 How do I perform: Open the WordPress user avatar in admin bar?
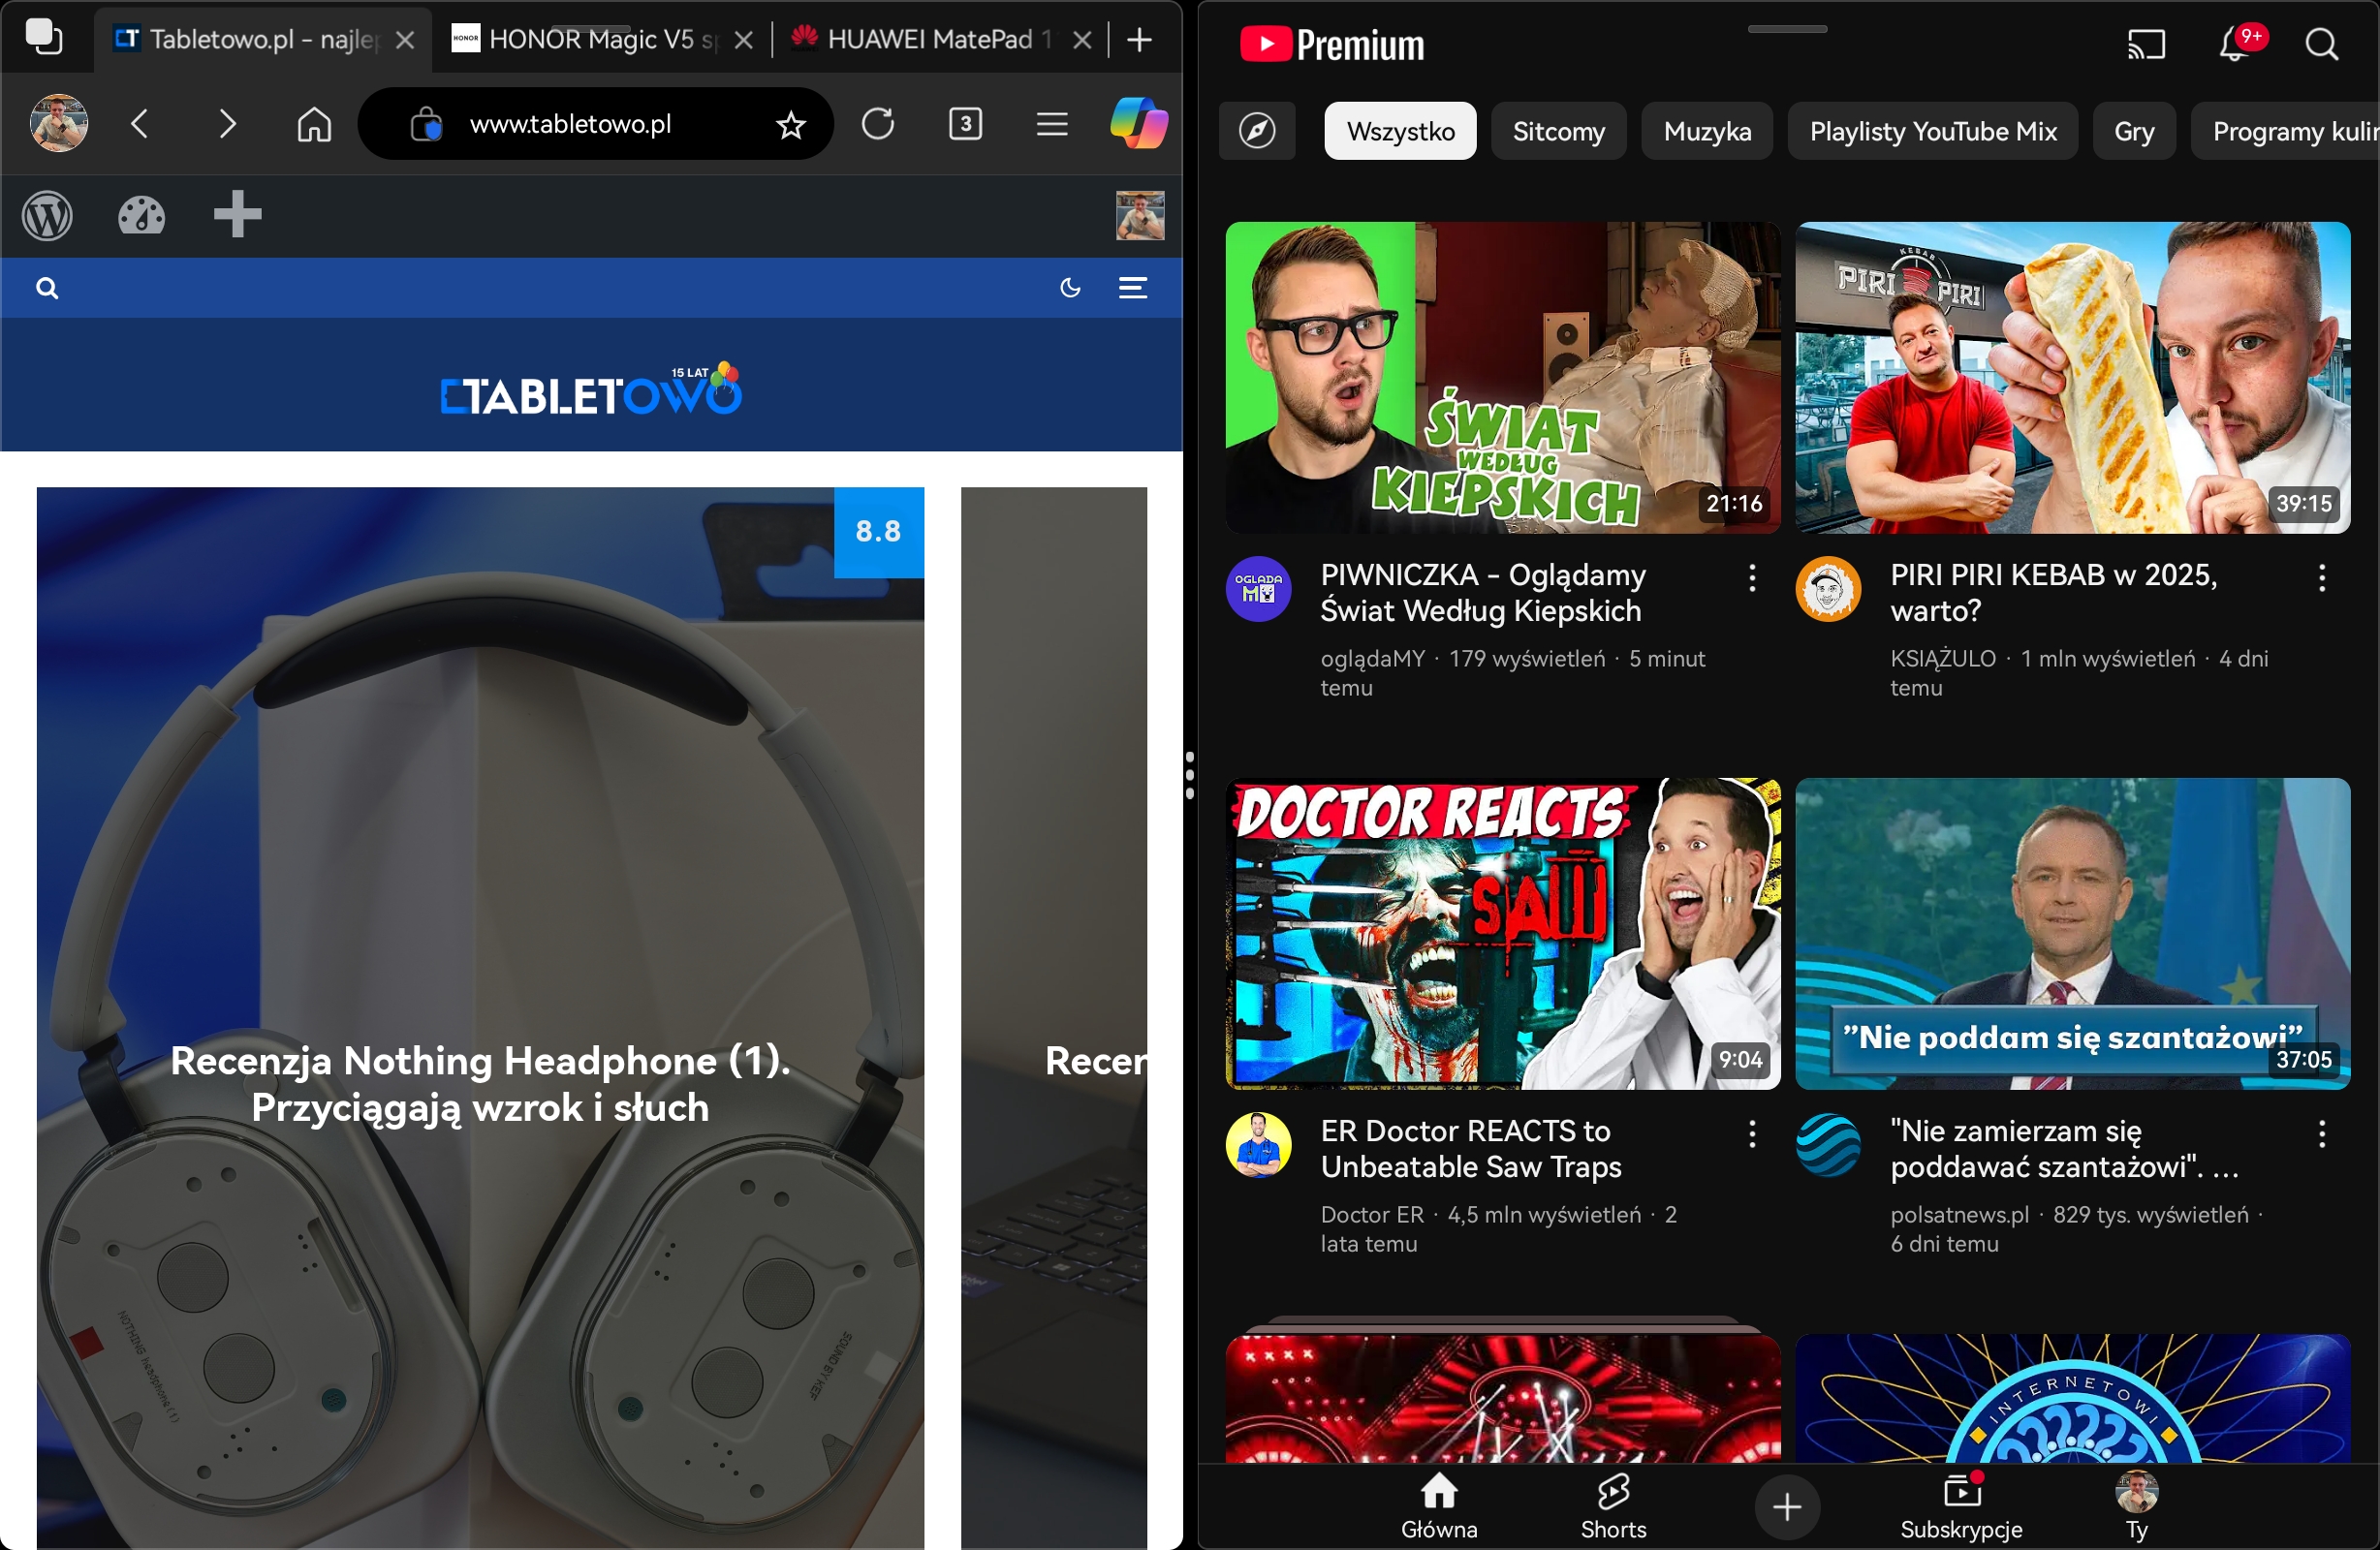[1140, 216]
